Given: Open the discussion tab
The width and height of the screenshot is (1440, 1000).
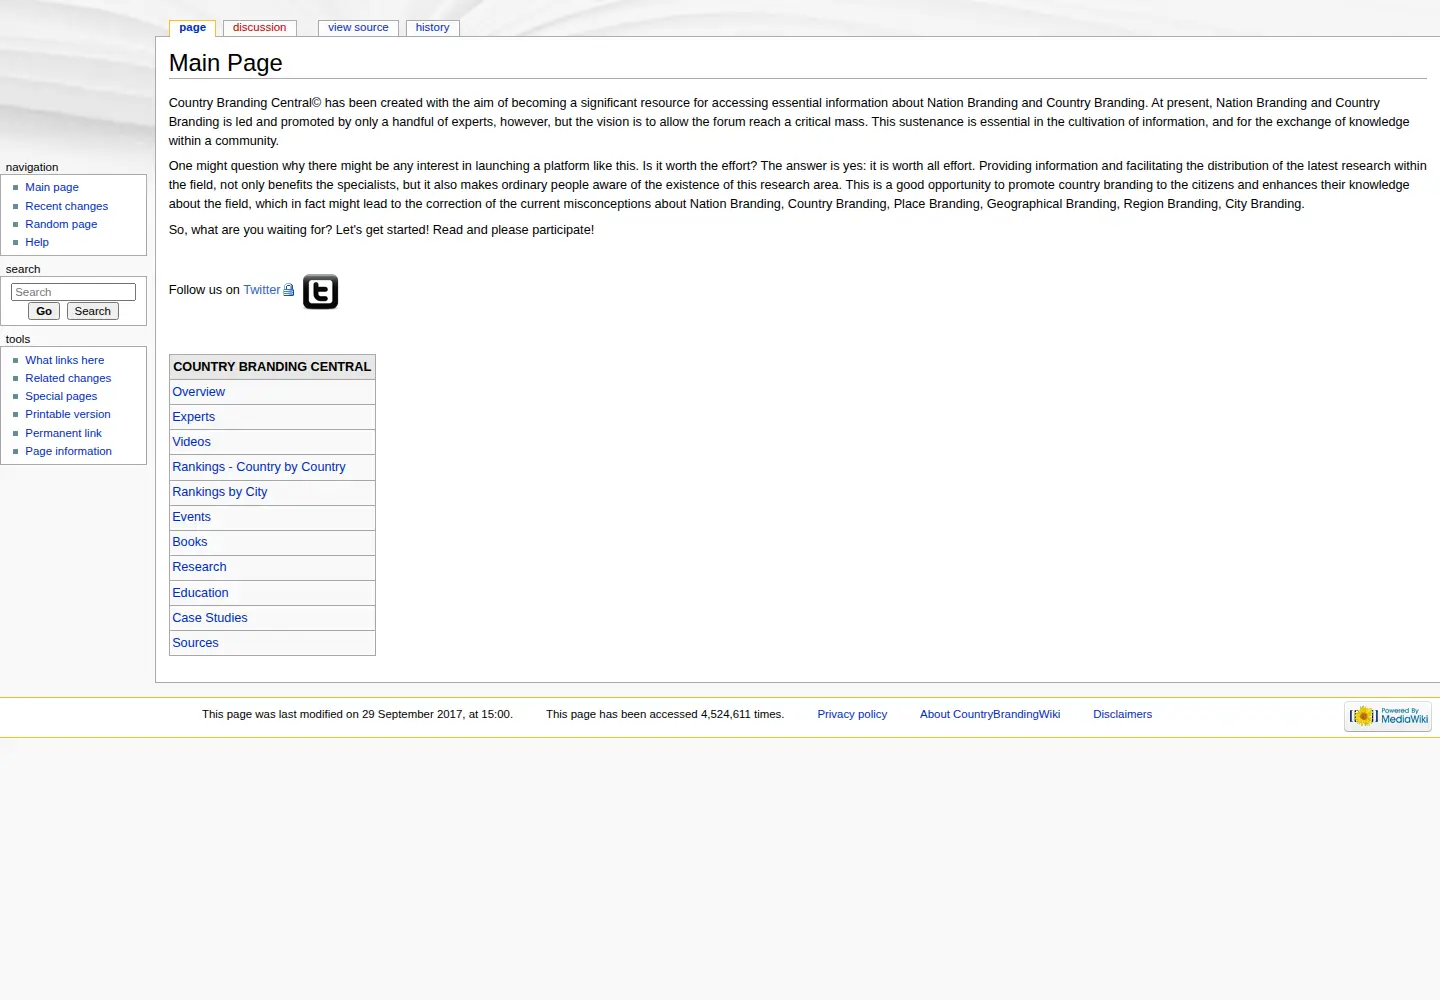Looking at the screenshot, I should [x=259, y=28].
